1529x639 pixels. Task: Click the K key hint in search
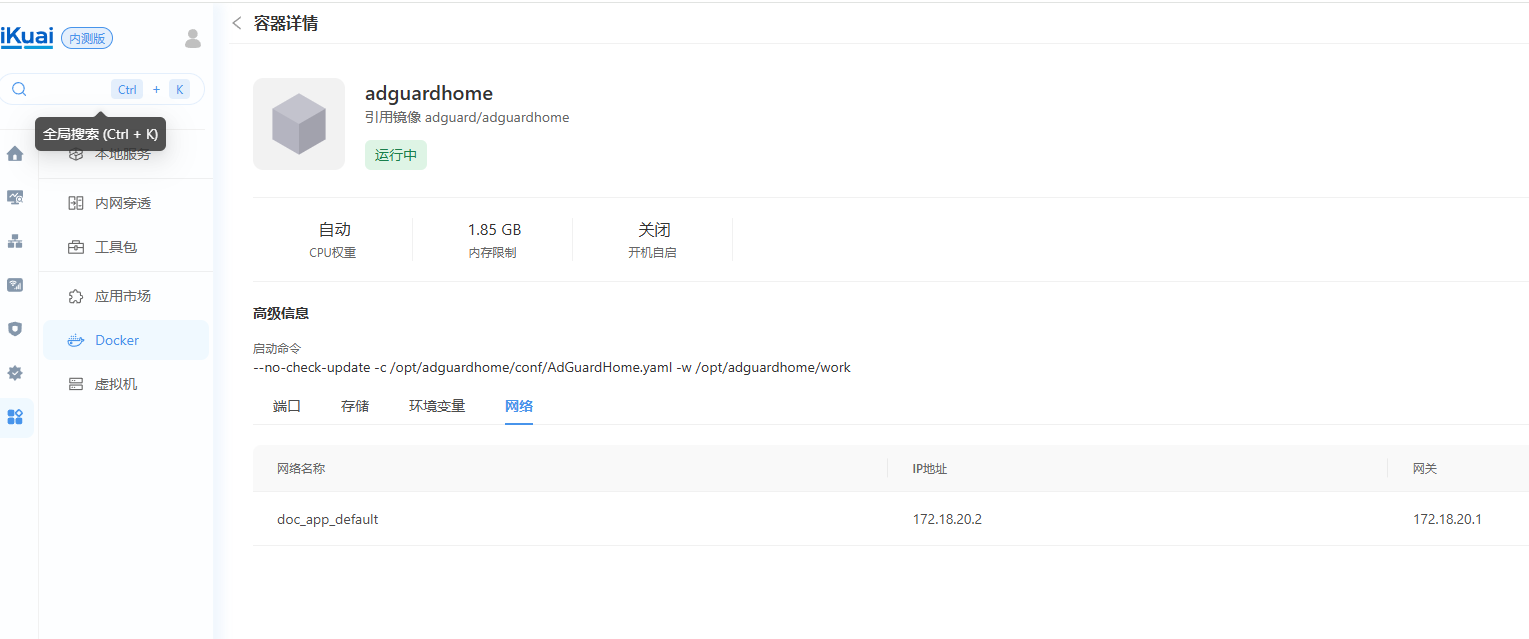(x=179, y=89)
